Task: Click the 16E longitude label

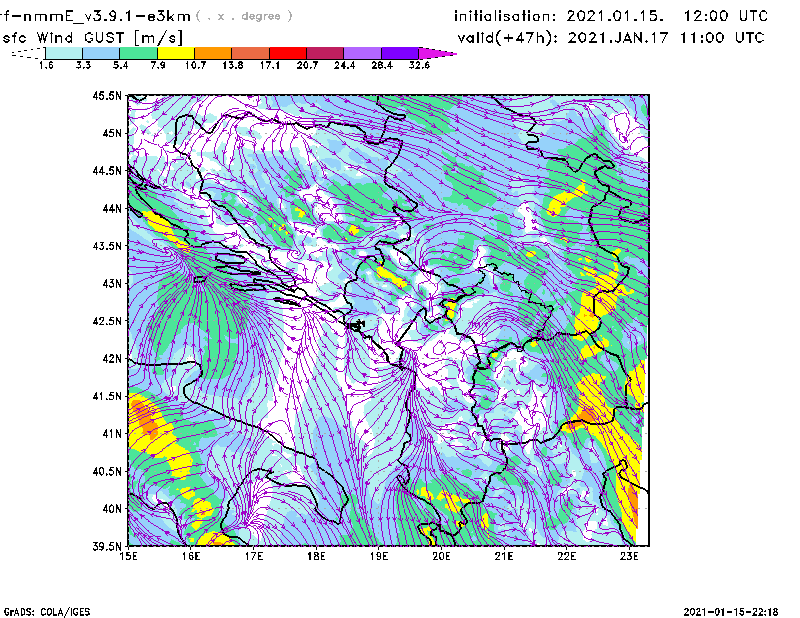Action: pyautogui.click(x=191, y=556)
